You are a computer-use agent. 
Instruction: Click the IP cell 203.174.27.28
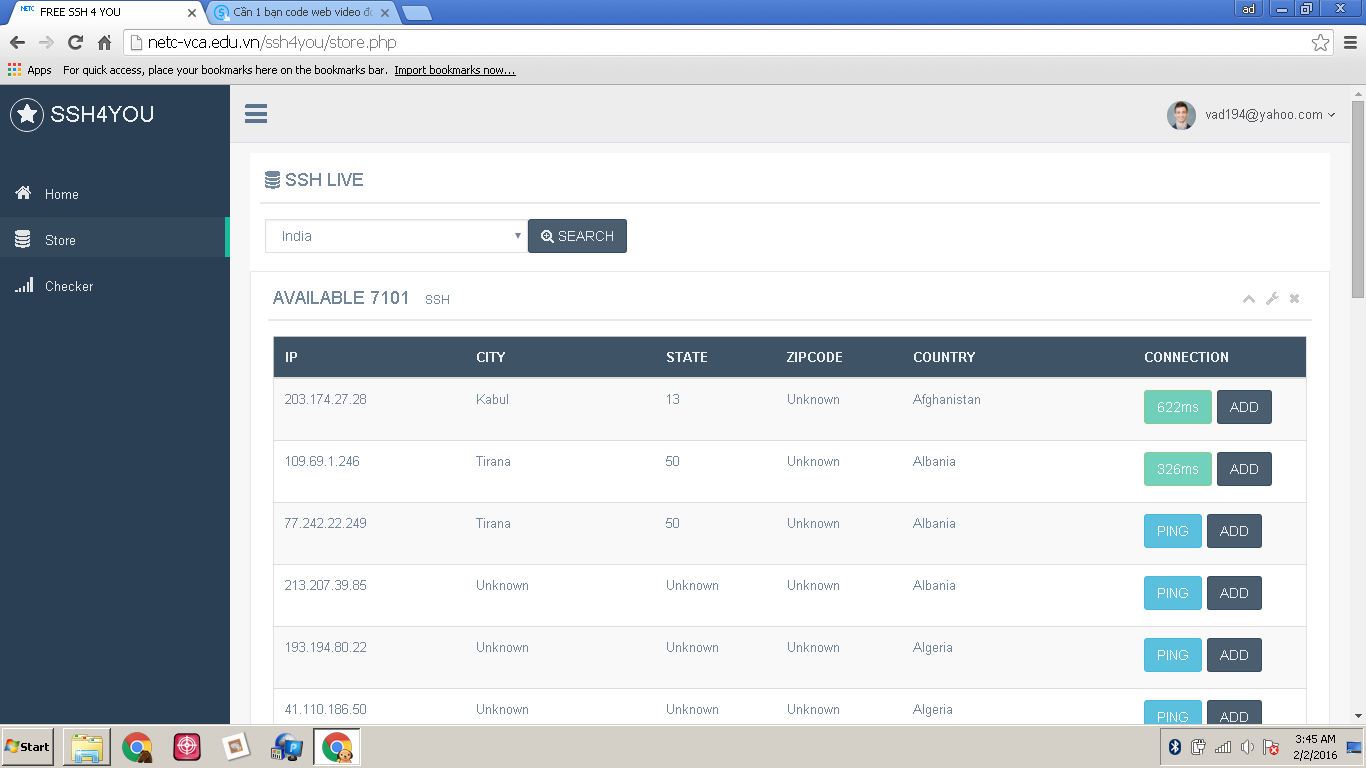coord(326,399)
